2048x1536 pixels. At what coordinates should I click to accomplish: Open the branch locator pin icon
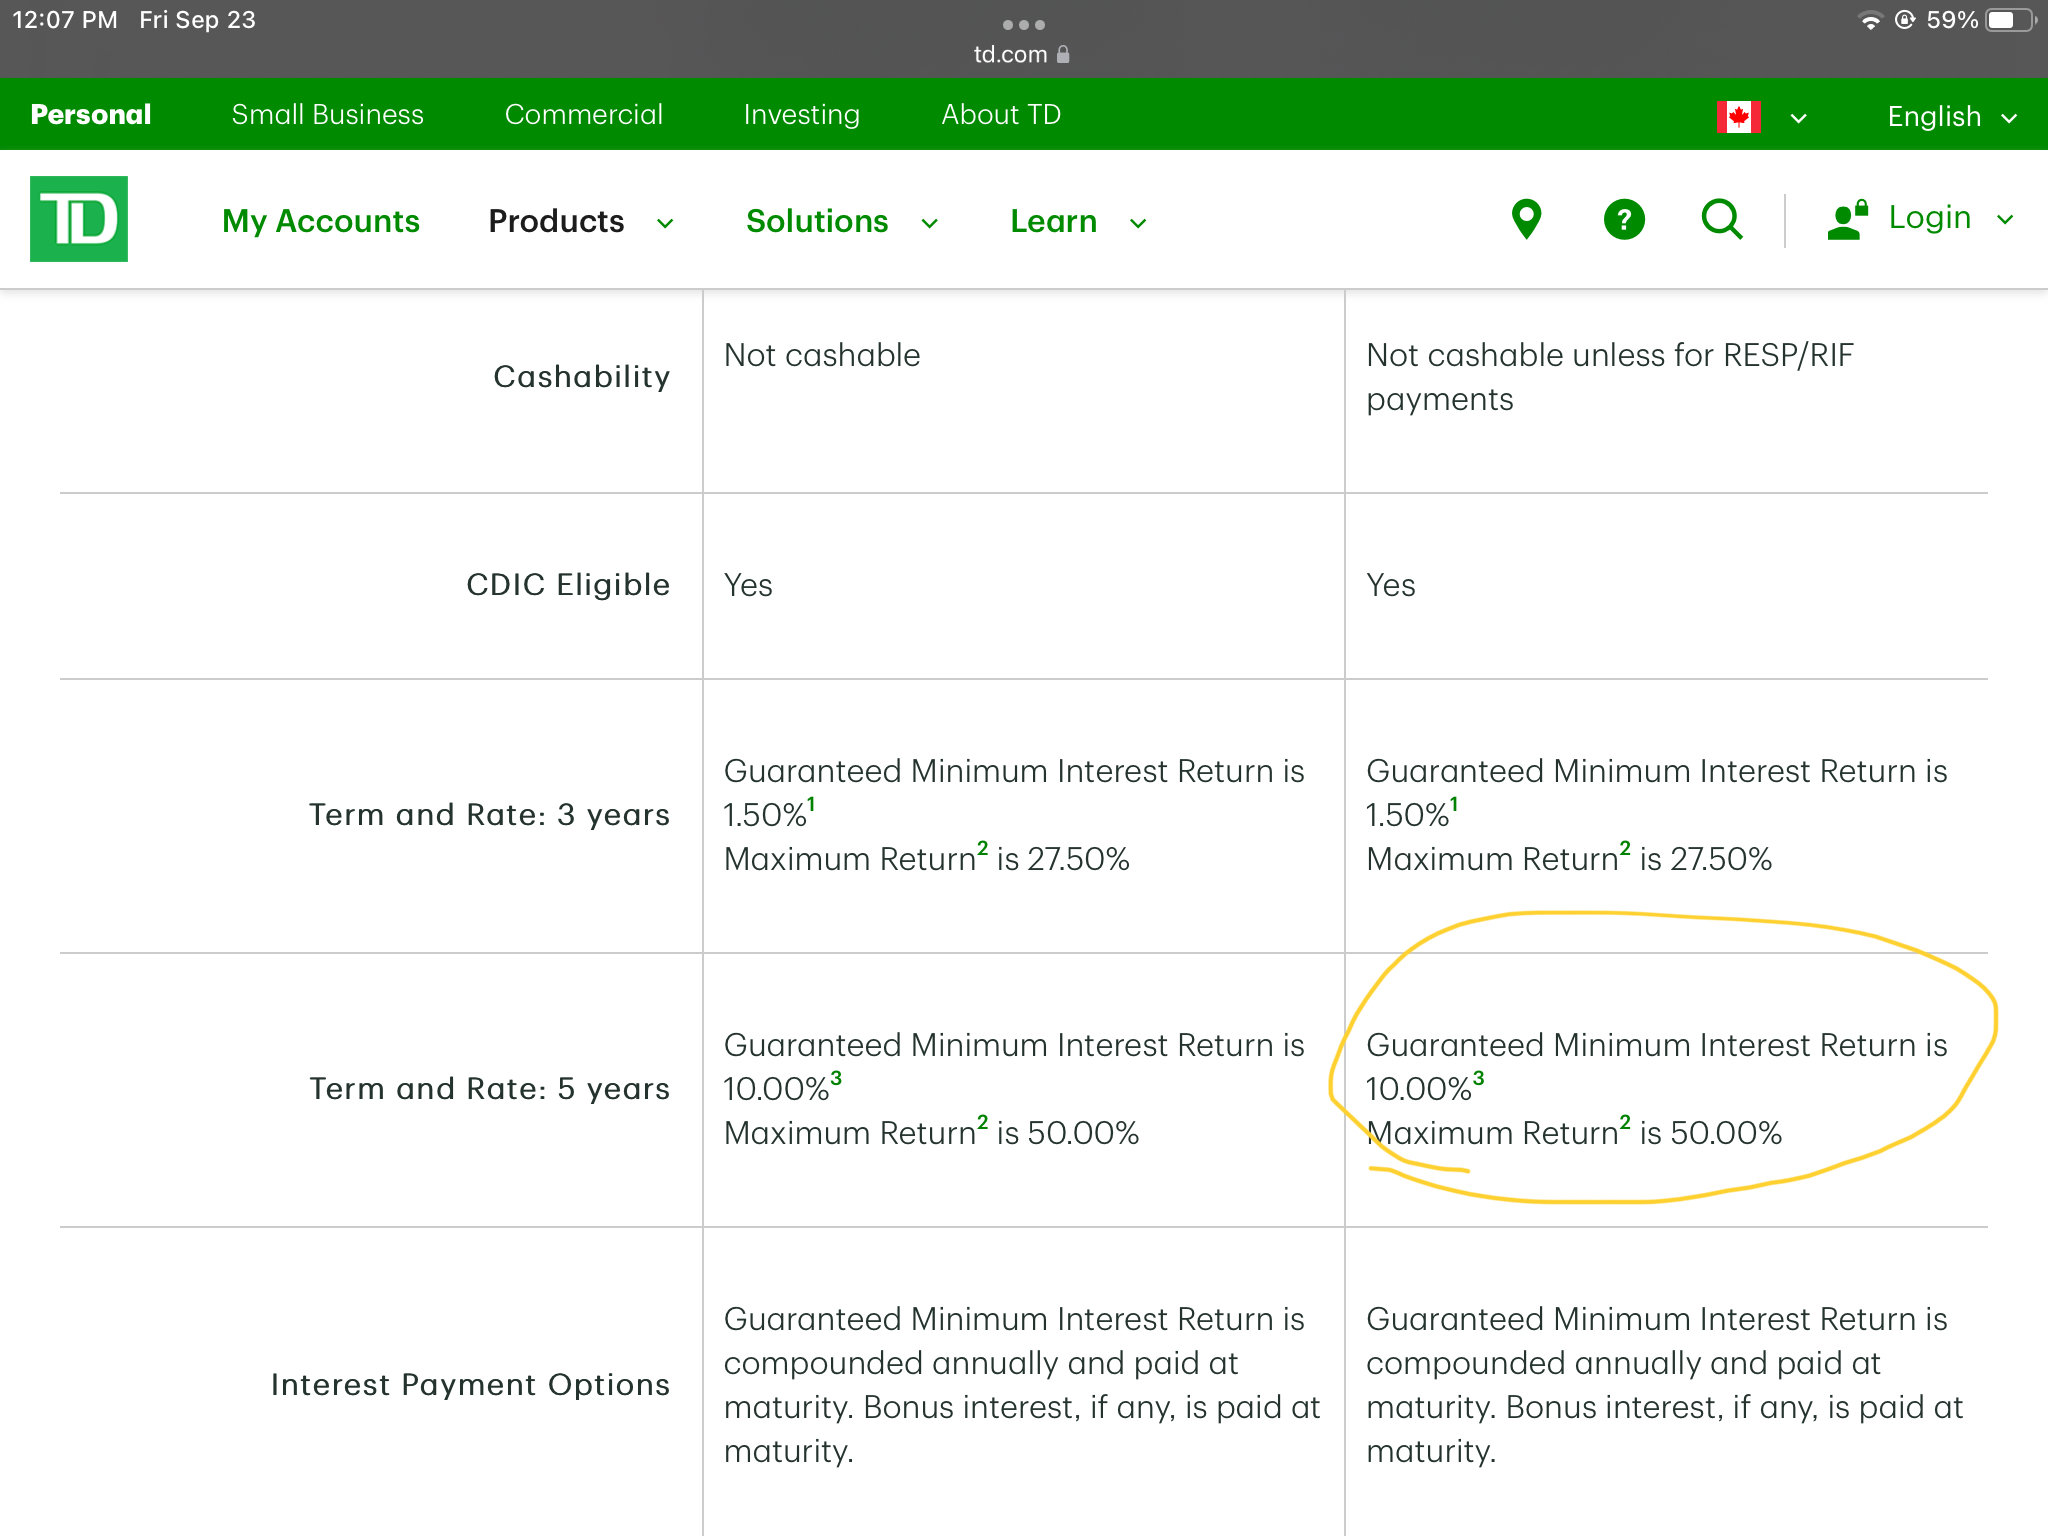pyautogui.click(x=1526, y=219)
